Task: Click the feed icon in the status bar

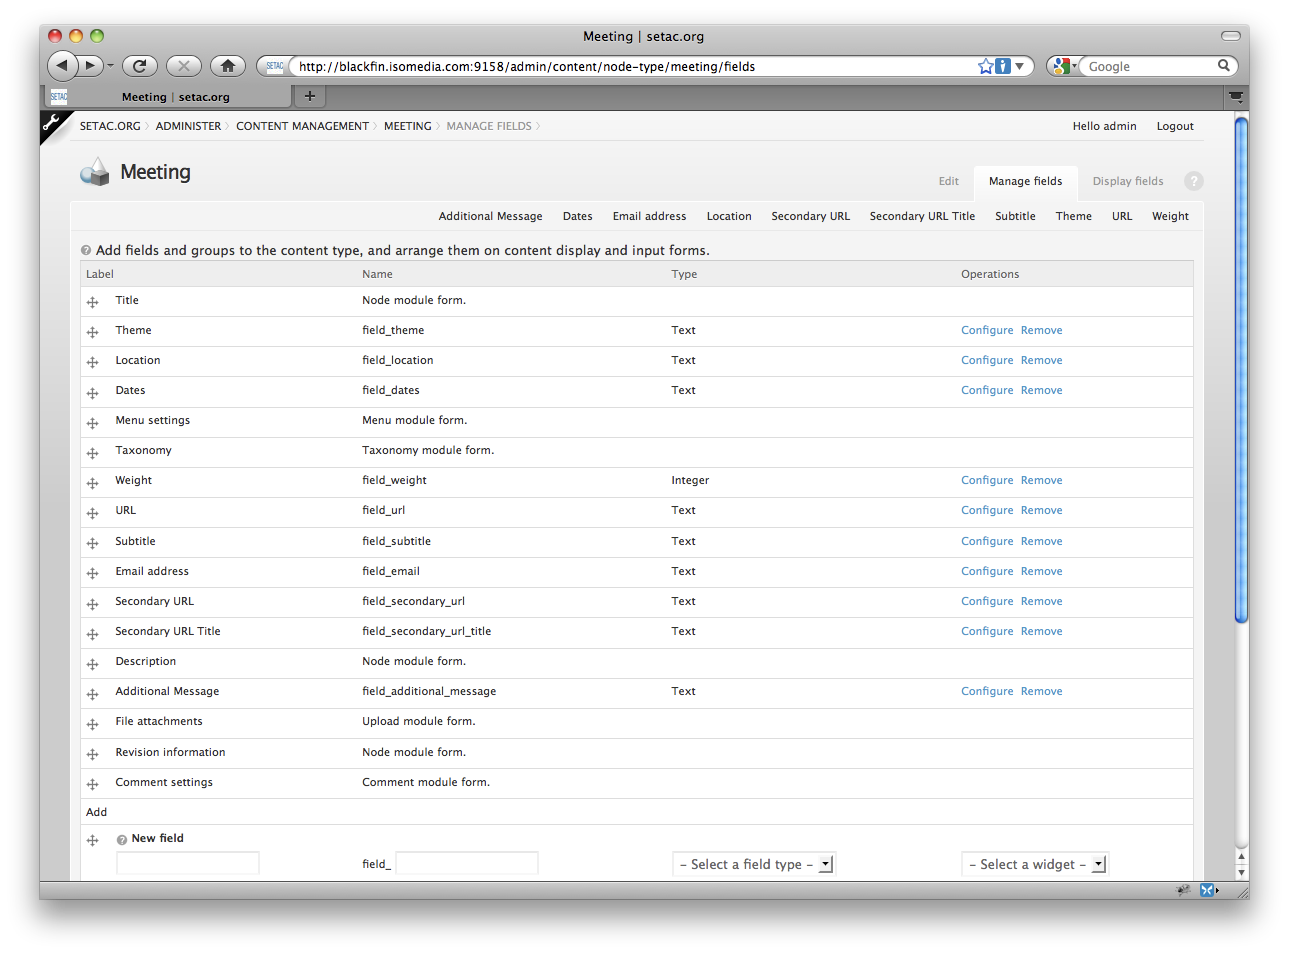Action: click(1183, 889)
